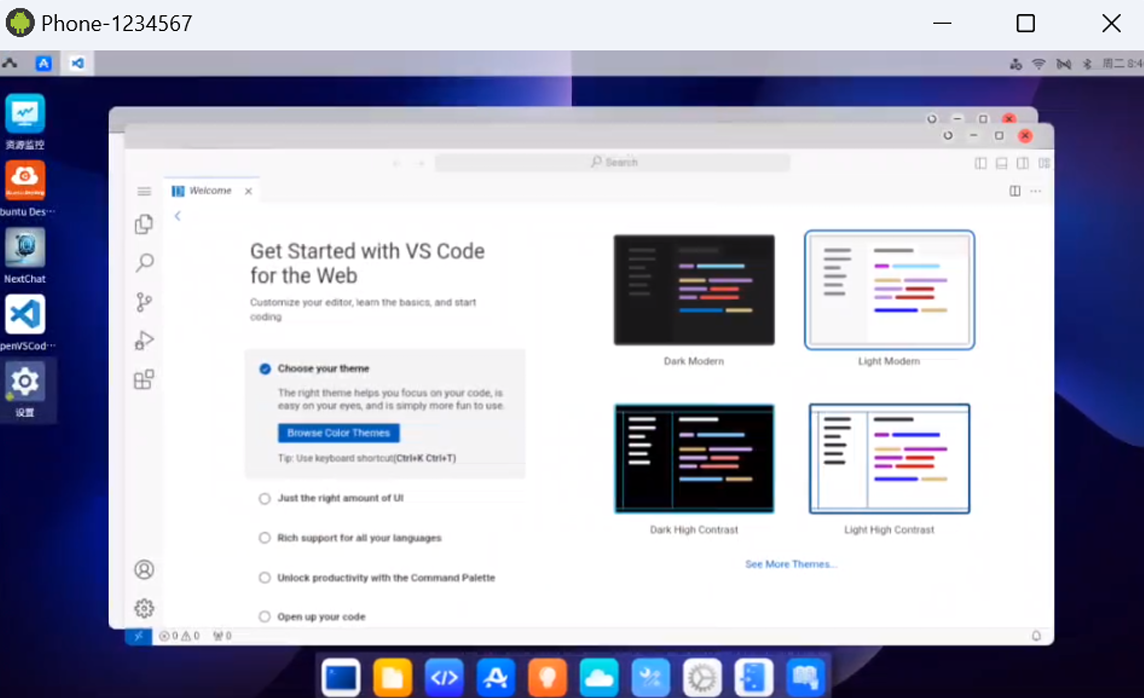
Task: Click the navigate back arrow near search
Action: tap(396, 163)
